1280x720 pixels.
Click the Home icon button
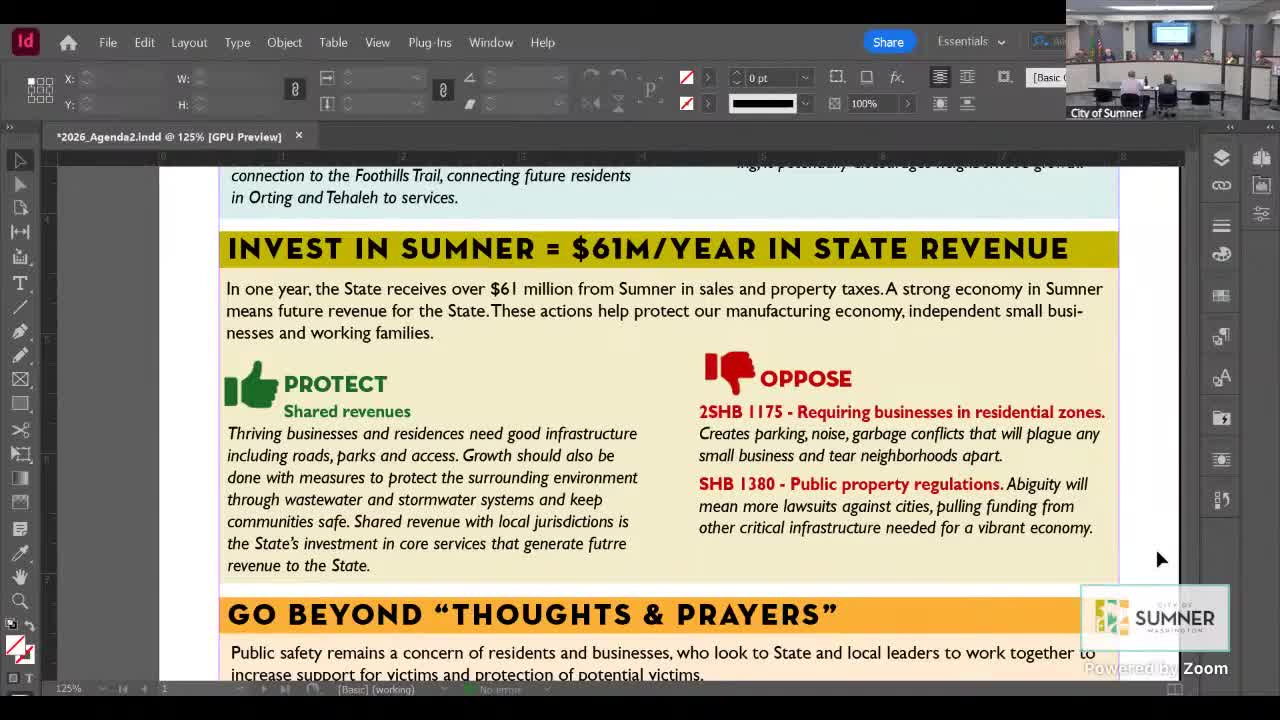click(x=67, y=42)
